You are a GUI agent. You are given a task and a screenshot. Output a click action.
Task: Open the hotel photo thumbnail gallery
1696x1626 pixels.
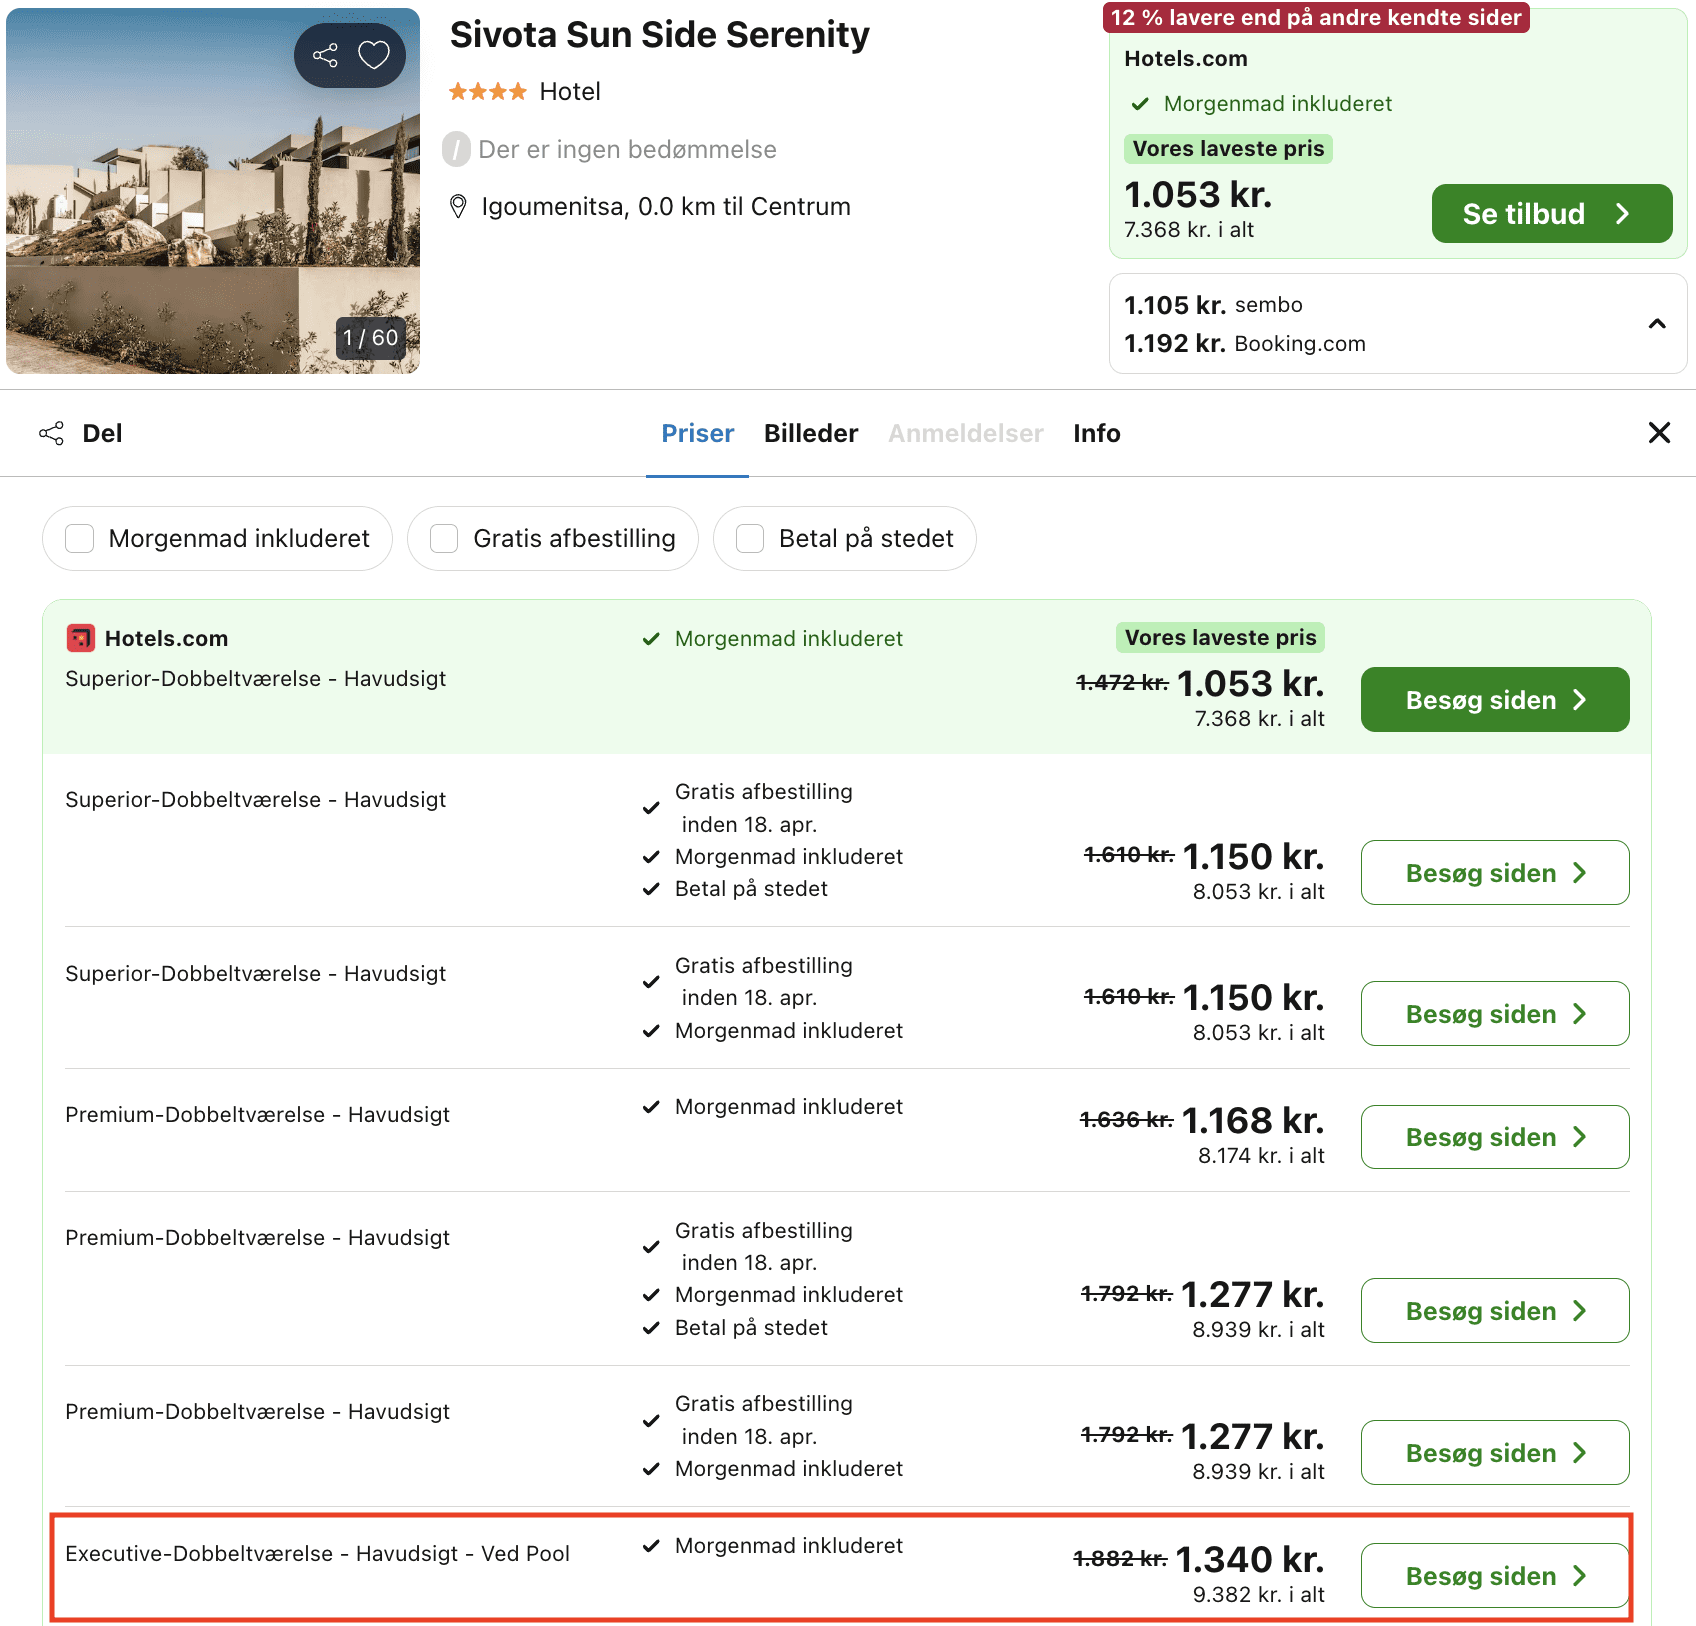[212, 191]
